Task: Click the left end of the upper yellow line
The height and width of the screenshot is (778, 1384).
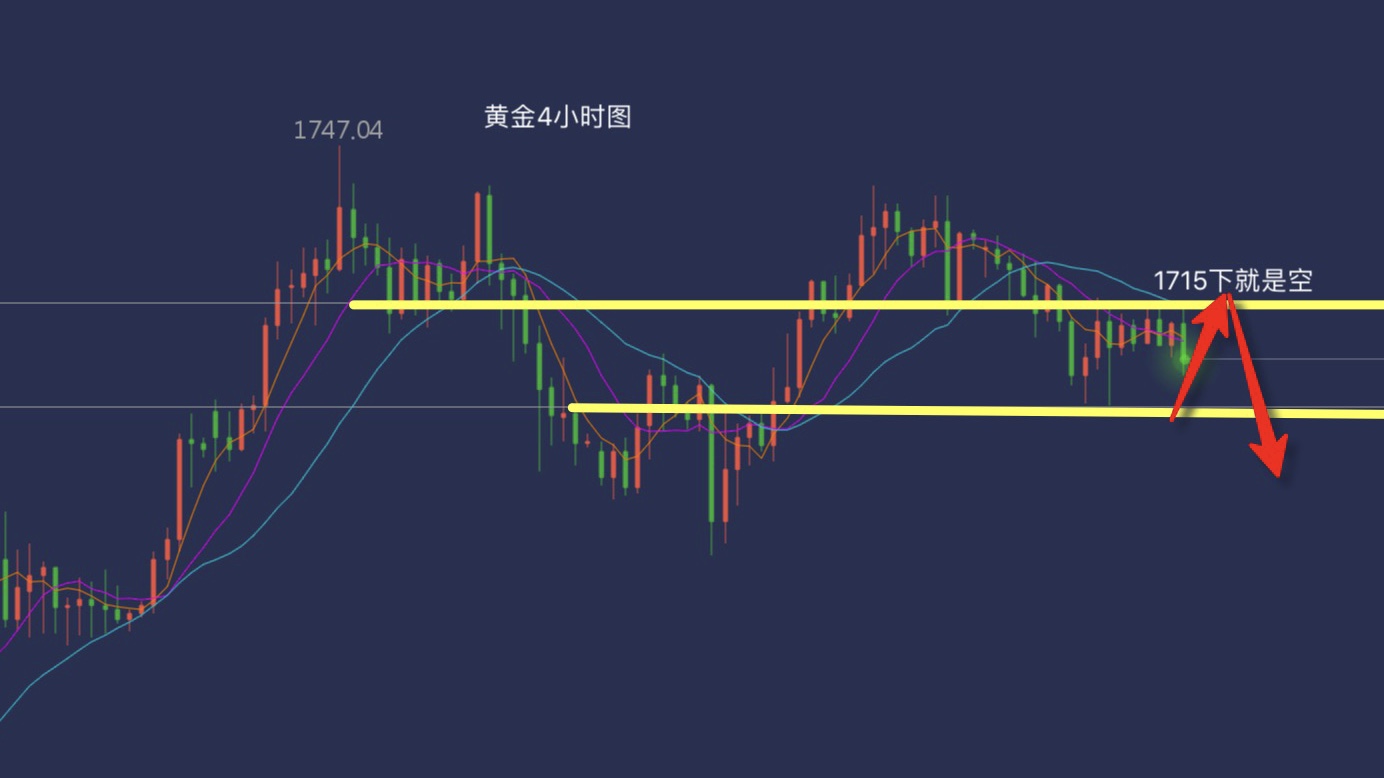Action: (x=353, y=304)
